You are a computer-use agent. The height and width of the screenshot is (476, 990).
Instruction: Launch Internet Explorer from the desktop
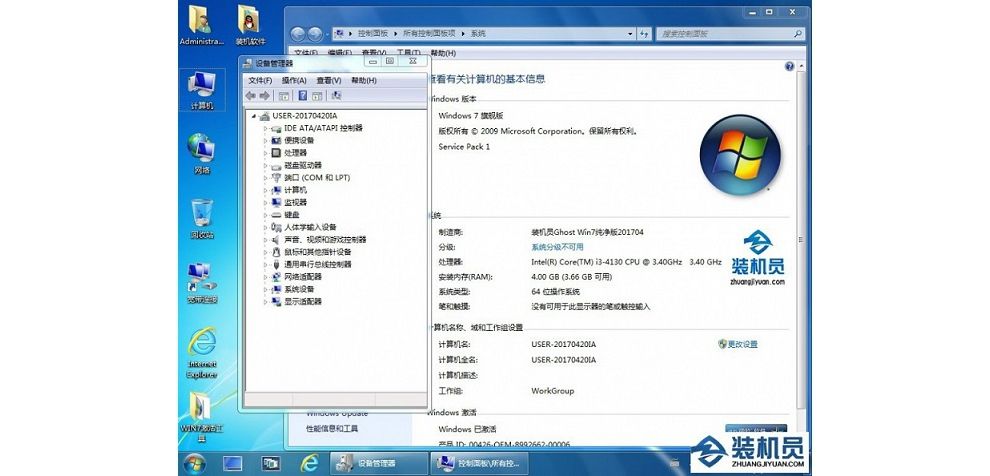point(202,350)
